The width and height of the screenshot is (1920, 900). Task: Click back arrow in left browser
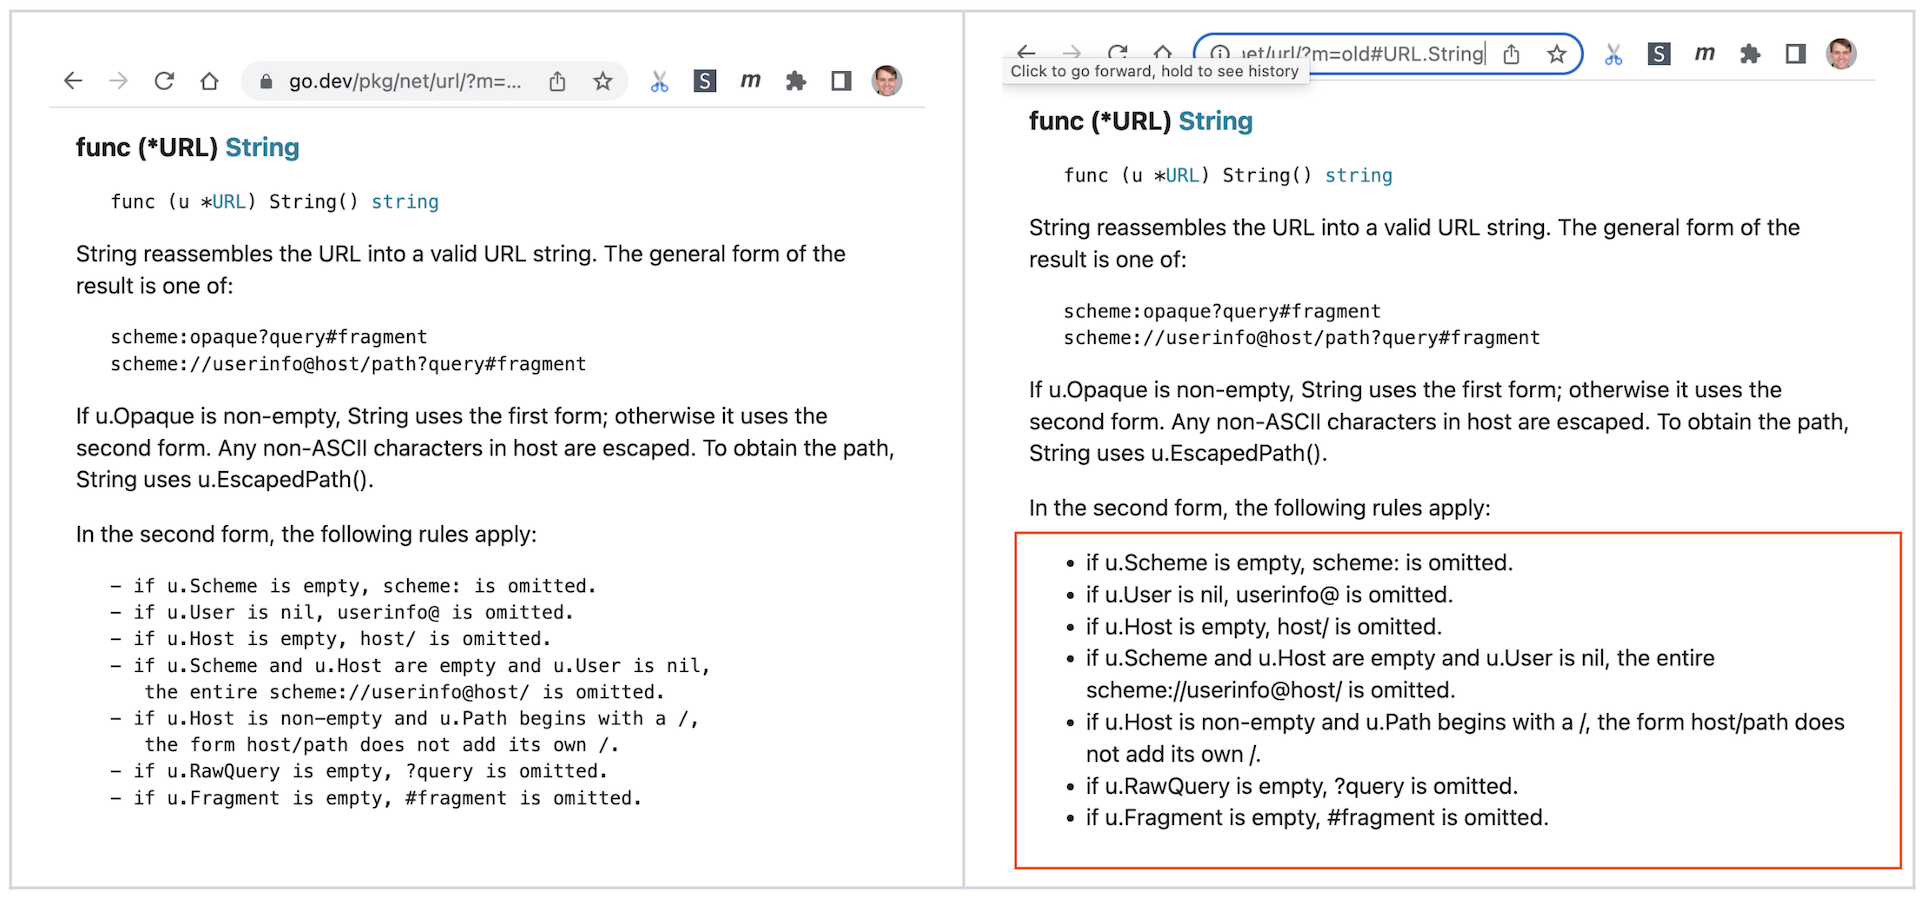(x=73, y=81)
